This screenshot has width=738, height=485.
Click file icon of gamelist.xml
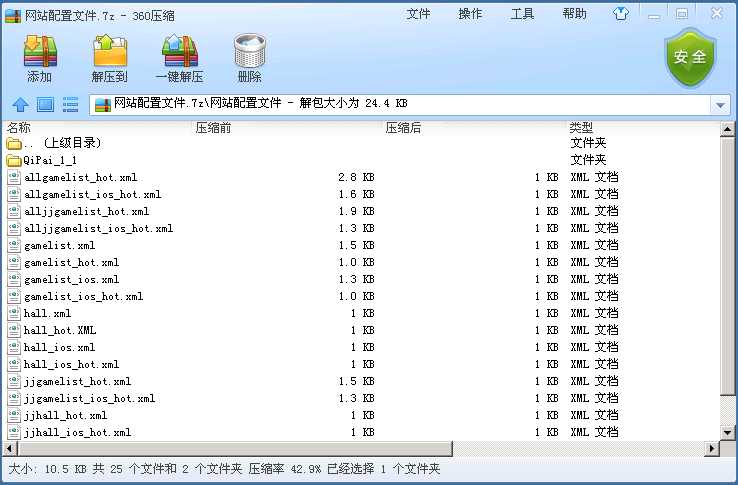pos(14,245)
